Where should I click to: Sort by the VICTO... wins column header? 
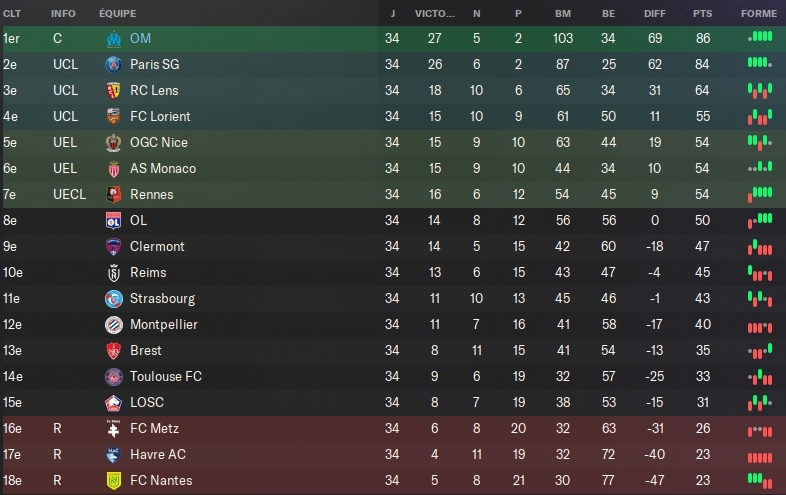pyautogui.click(x=435, y=14)
